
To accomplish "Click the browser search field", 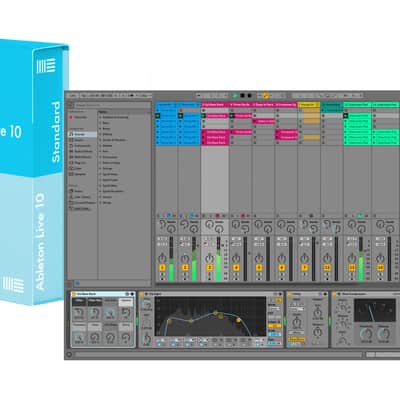I will coord(113,105).
